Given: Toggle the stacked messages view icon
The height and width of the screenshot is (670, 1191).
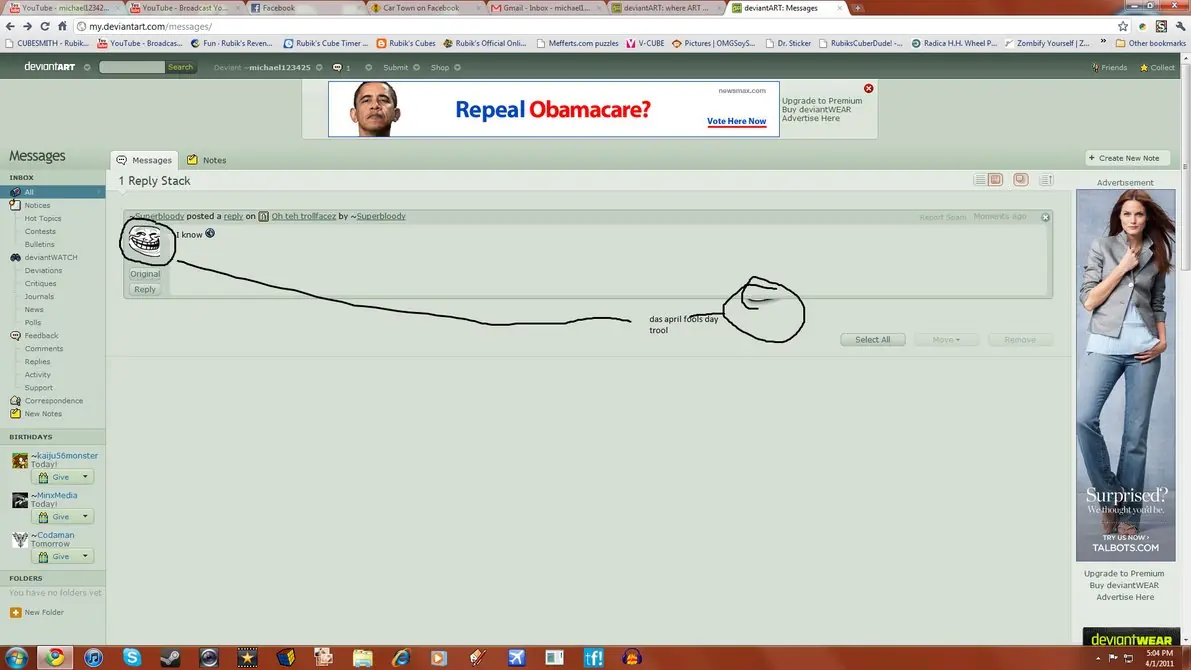Looking at the screenshot, I should click(x=1020, y=180).
